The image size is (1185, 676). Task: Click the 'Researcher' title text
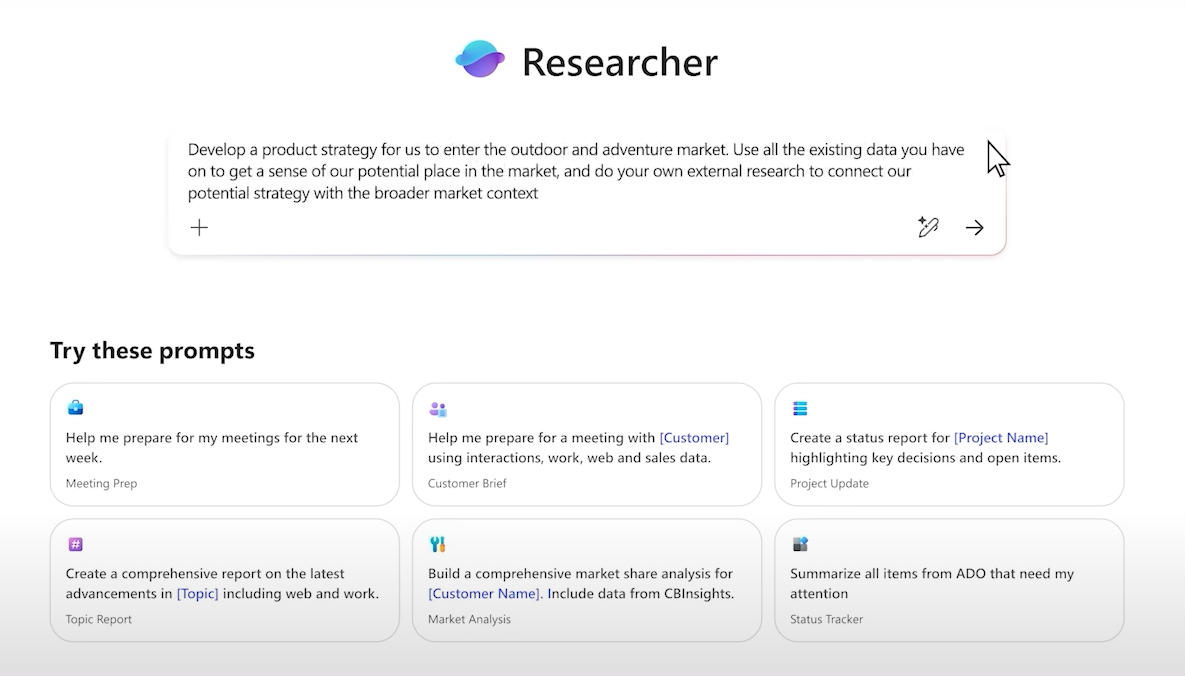(620, 62)
